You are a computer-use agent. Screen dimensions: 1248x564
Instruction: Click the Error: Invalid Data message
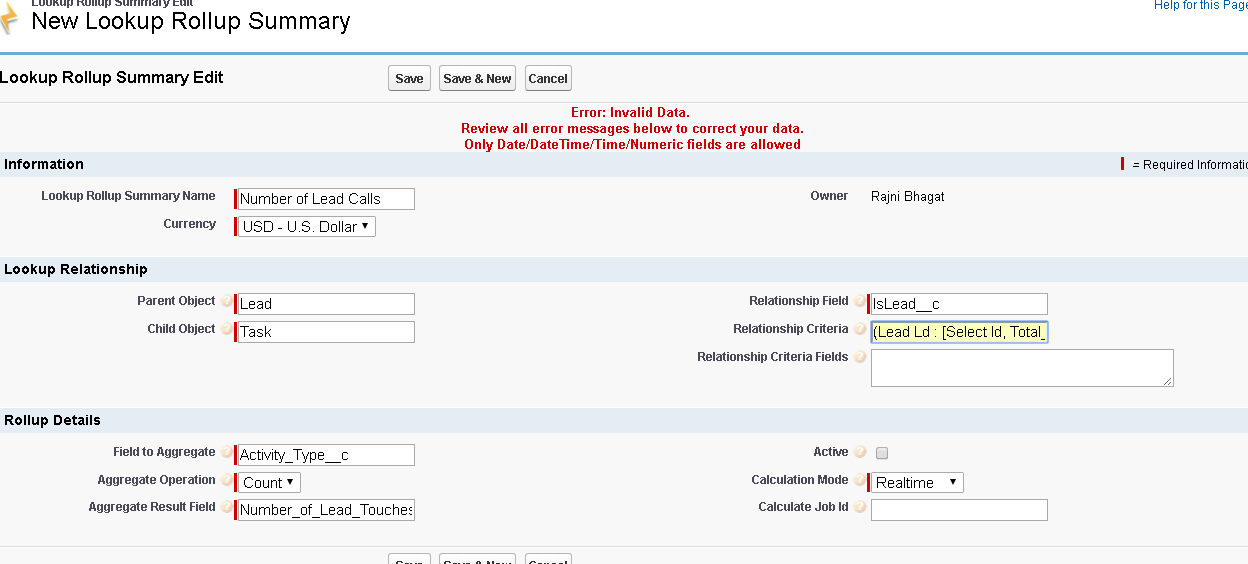pyautogui.click(x=630, y=112)
